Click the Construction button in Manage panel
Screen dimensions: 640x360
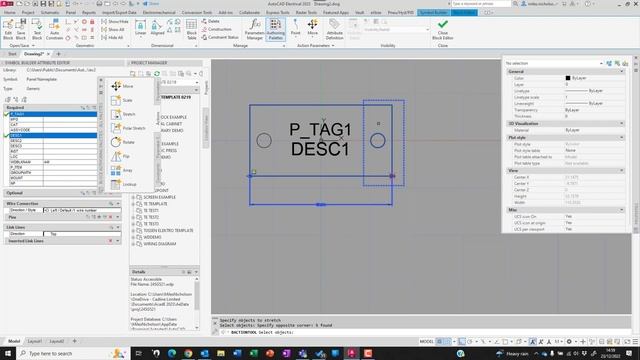(x=216, y=29)
